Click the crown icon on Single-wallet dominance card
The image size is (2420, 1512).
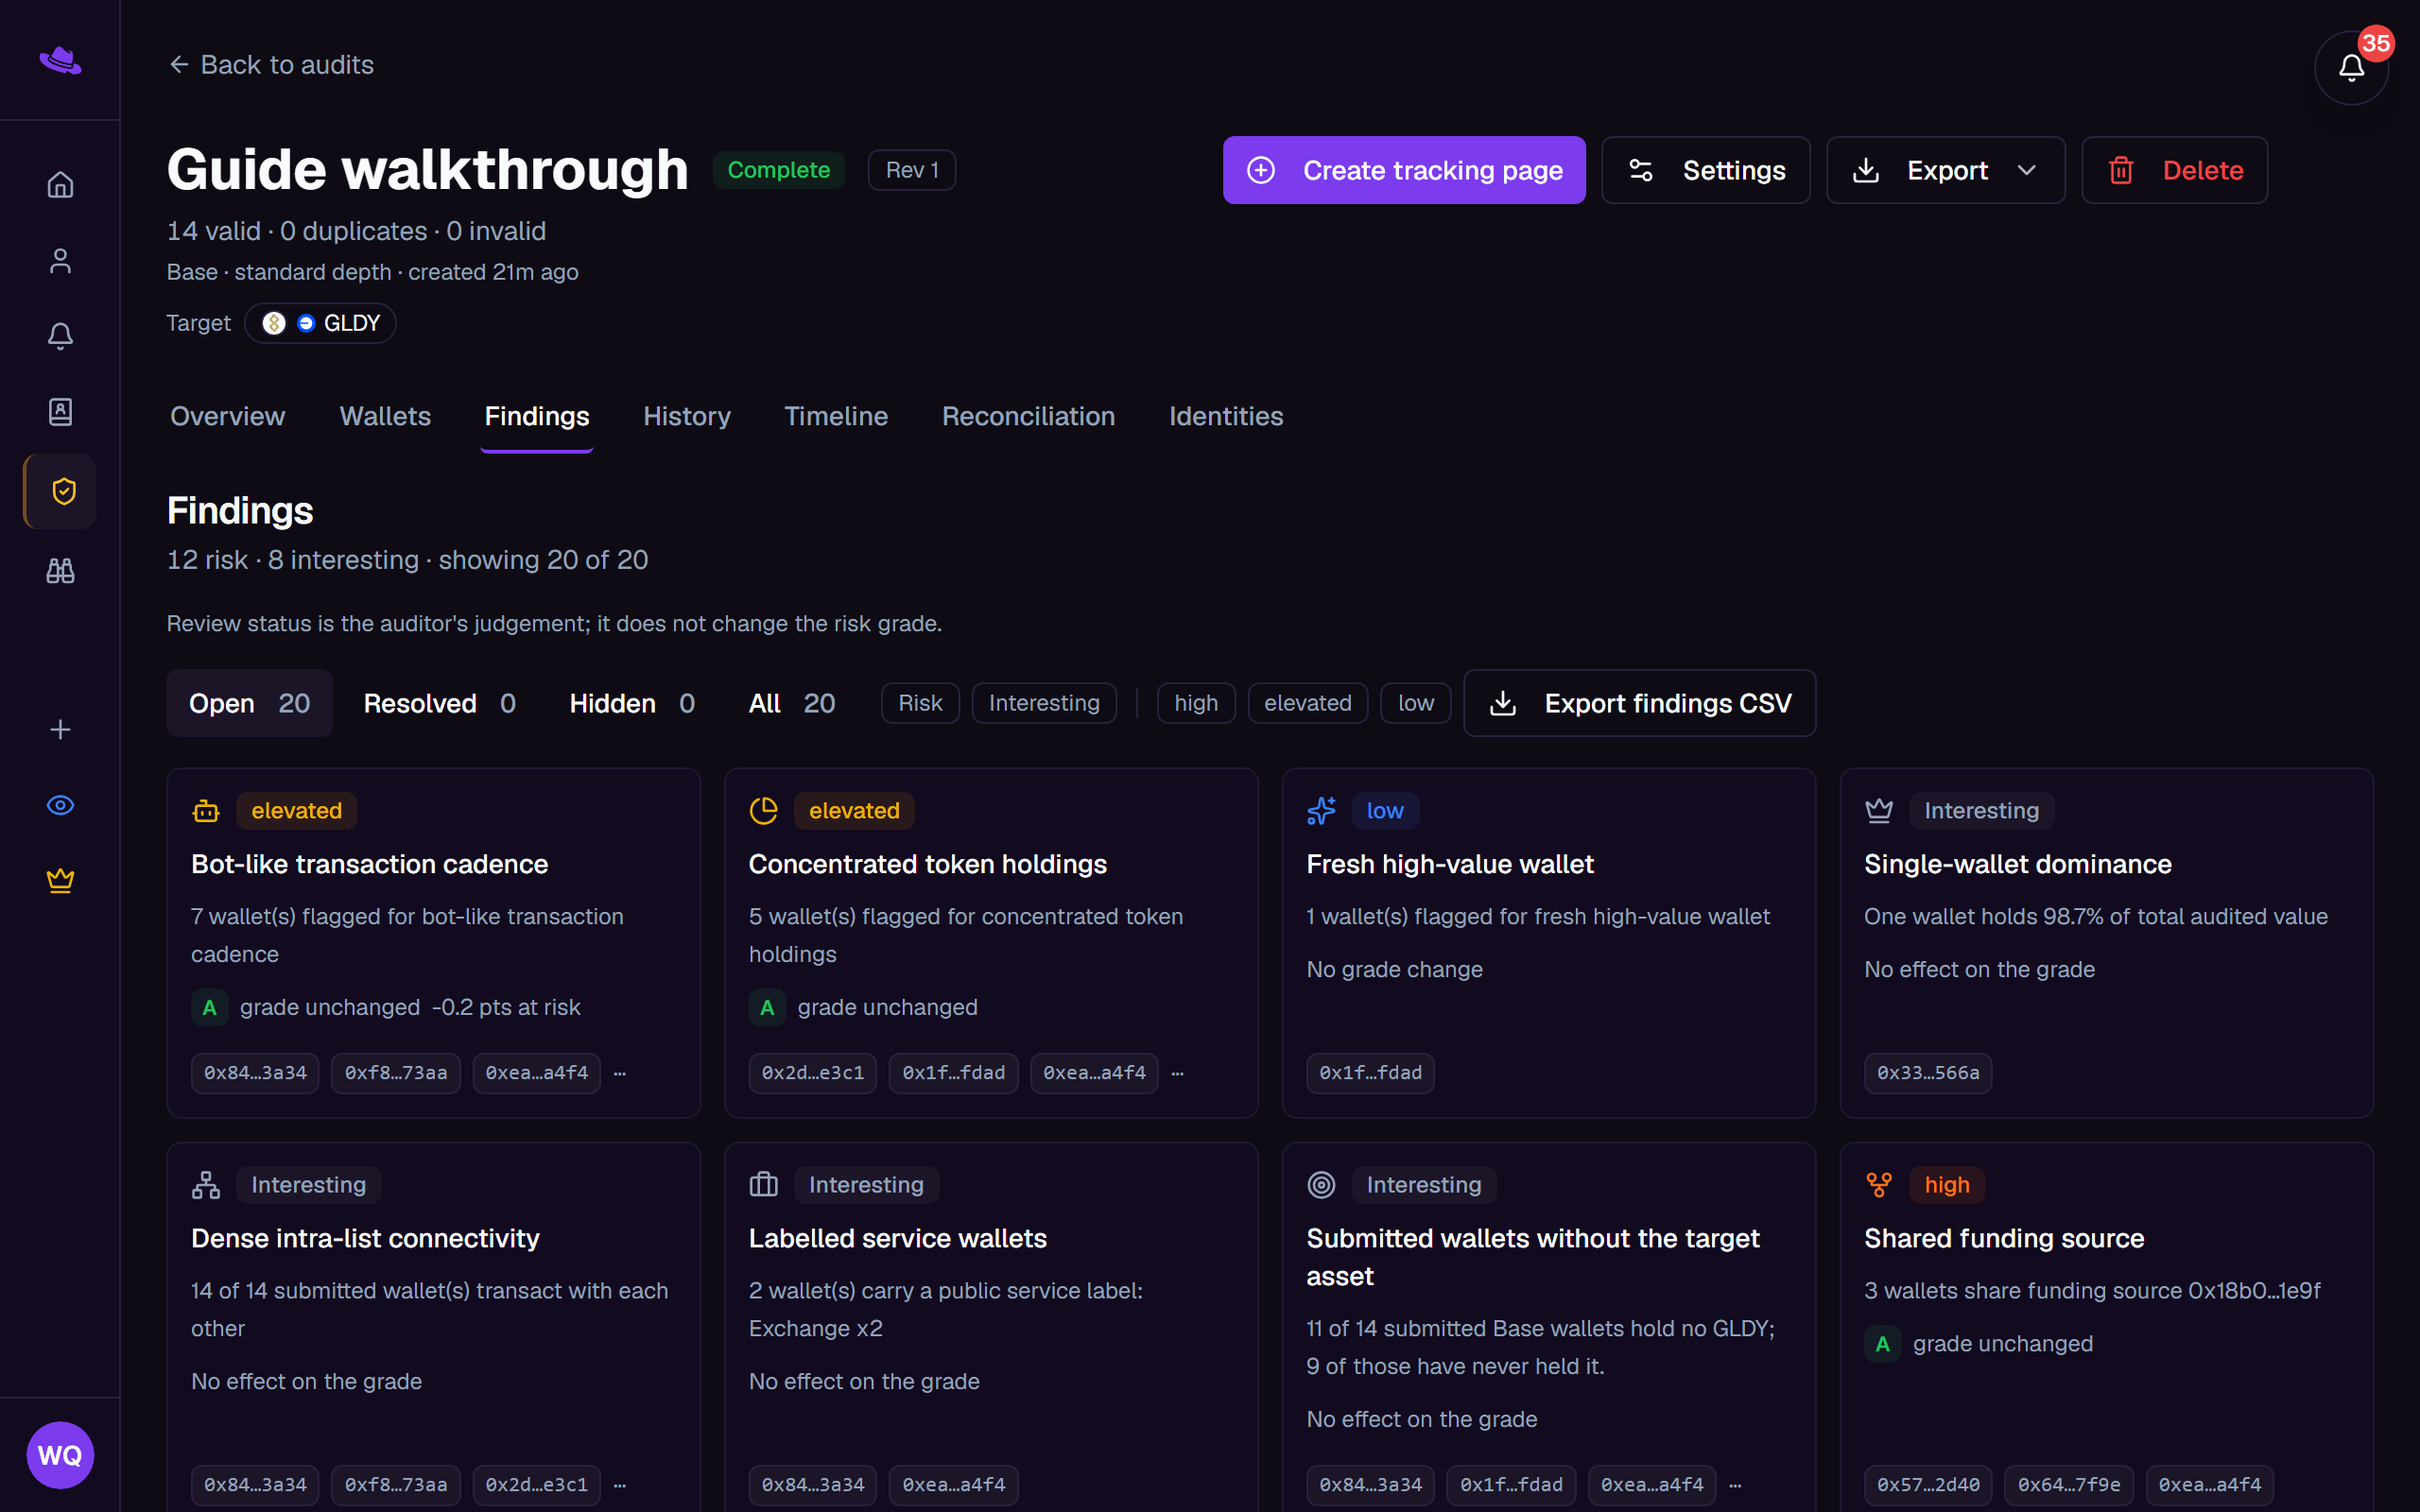click(x=1879, y=811)
